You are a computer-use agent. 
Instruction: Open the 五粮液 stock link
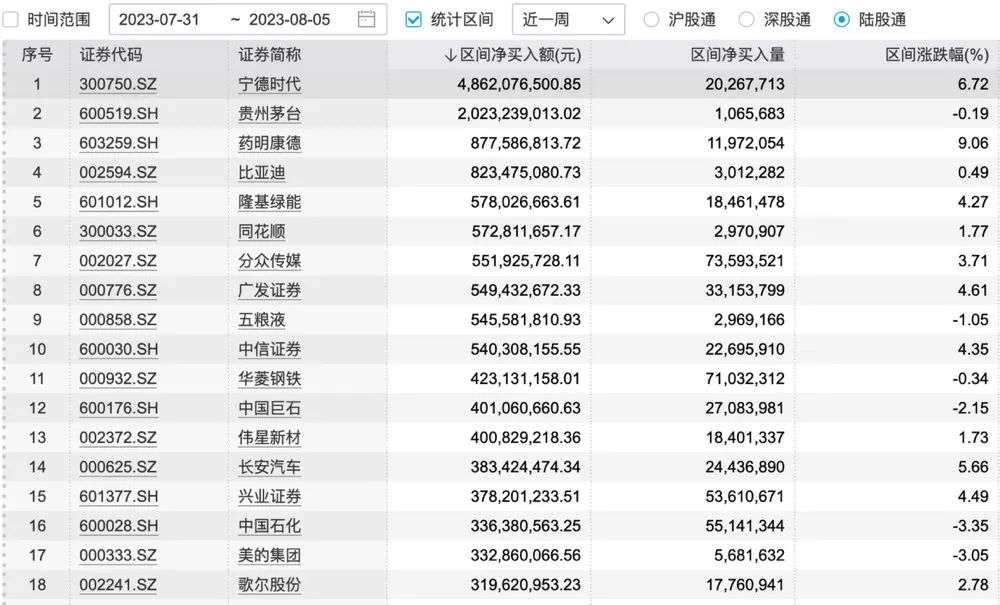pyautogui.click(x=261, y=319)
